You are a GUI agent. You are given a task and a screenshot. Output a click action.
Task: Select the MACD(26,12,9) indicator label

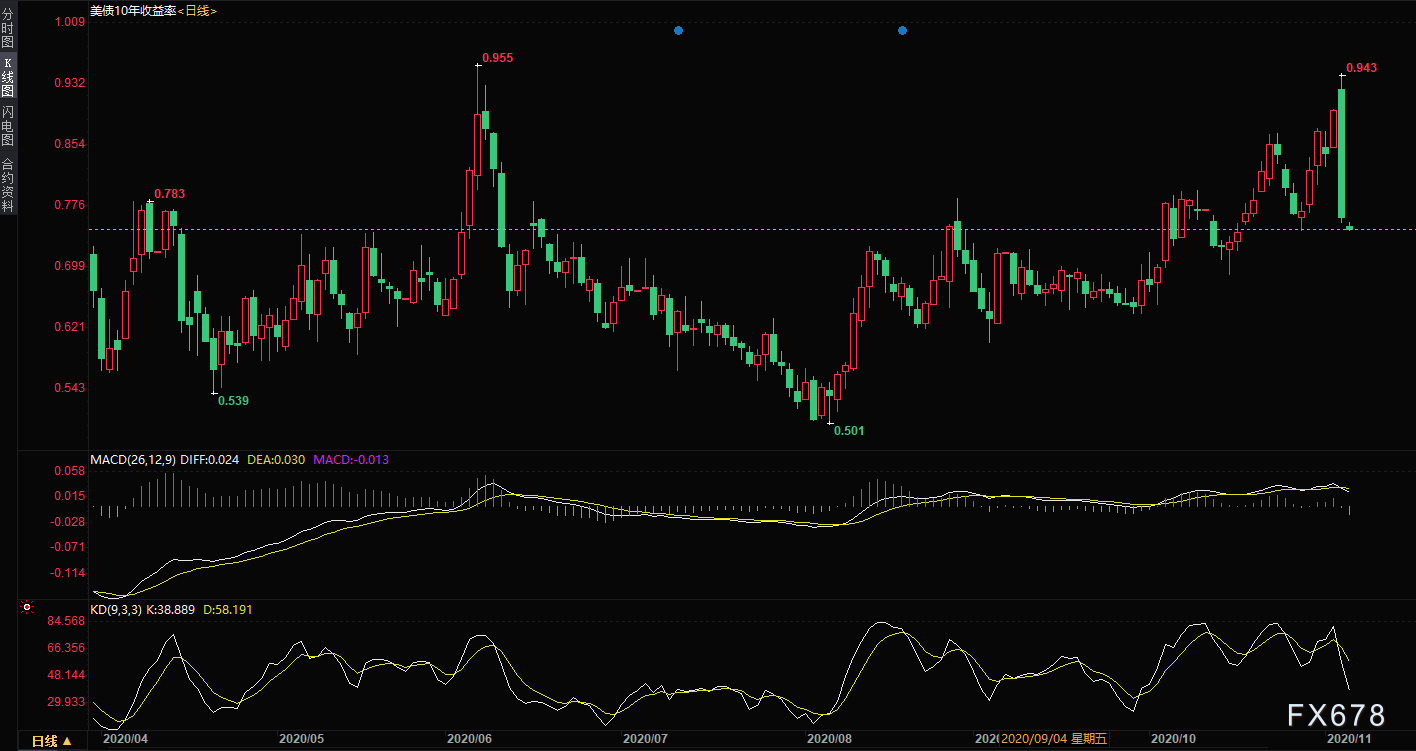133,460
